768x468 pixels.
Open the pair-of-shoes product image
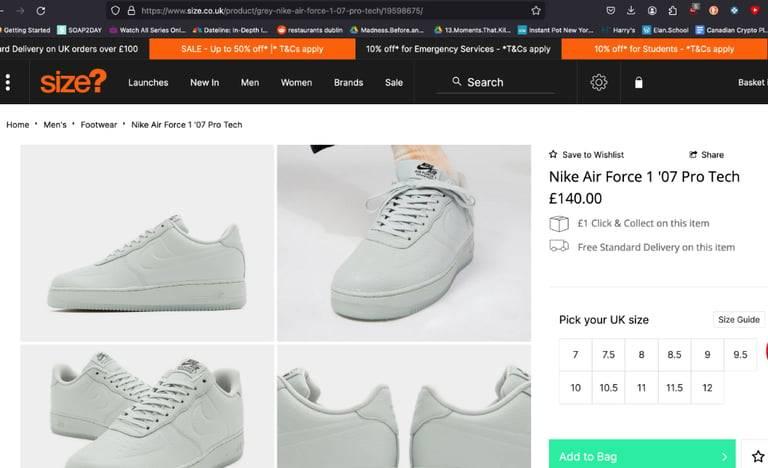click(147, 406)
